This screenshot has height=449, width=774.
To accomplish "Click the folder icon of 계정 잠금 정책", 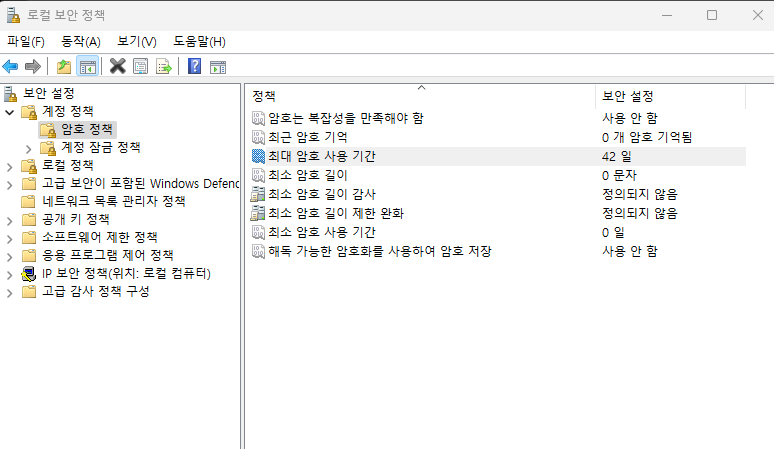I will [48, 147].
